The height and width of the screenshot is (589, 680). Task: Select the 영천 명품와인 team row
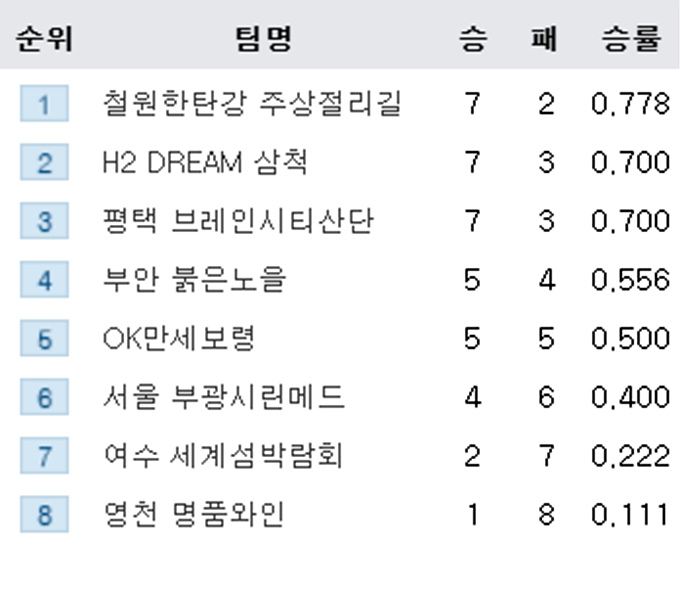340,514
